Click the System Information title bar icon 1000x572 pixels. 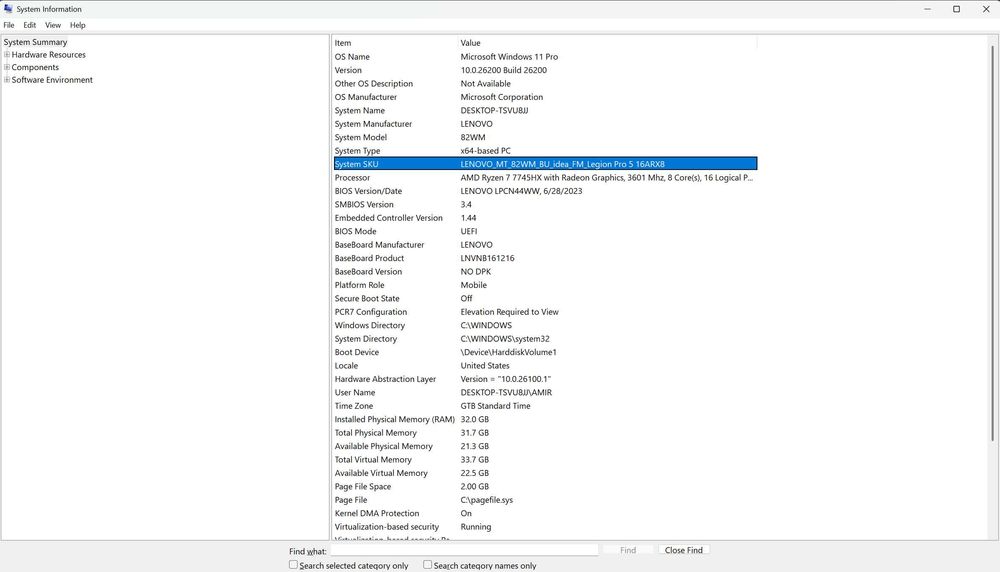click(x=8, y=9)
